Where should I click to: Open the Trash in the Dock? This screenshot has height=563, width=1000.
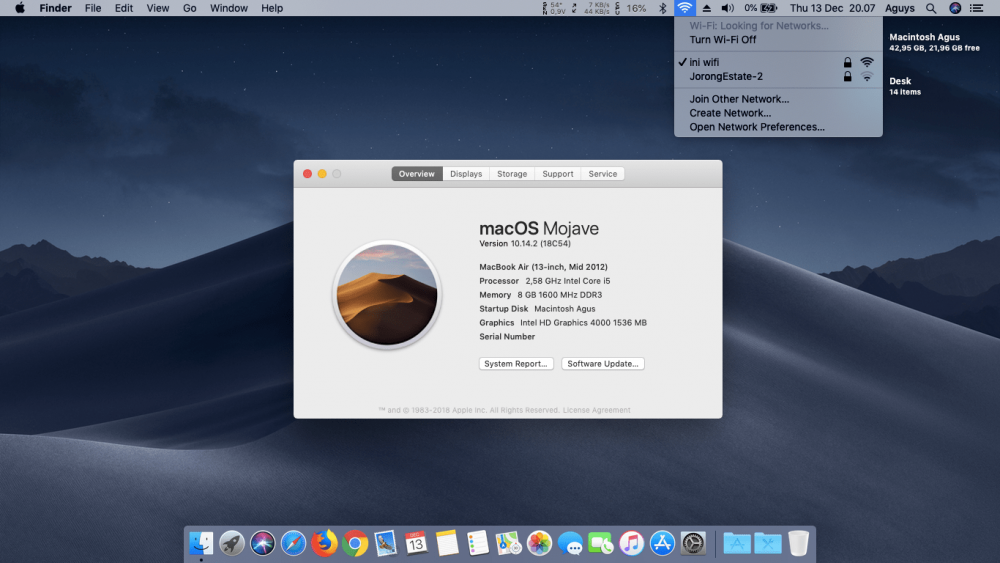click(x=798, y=543)
